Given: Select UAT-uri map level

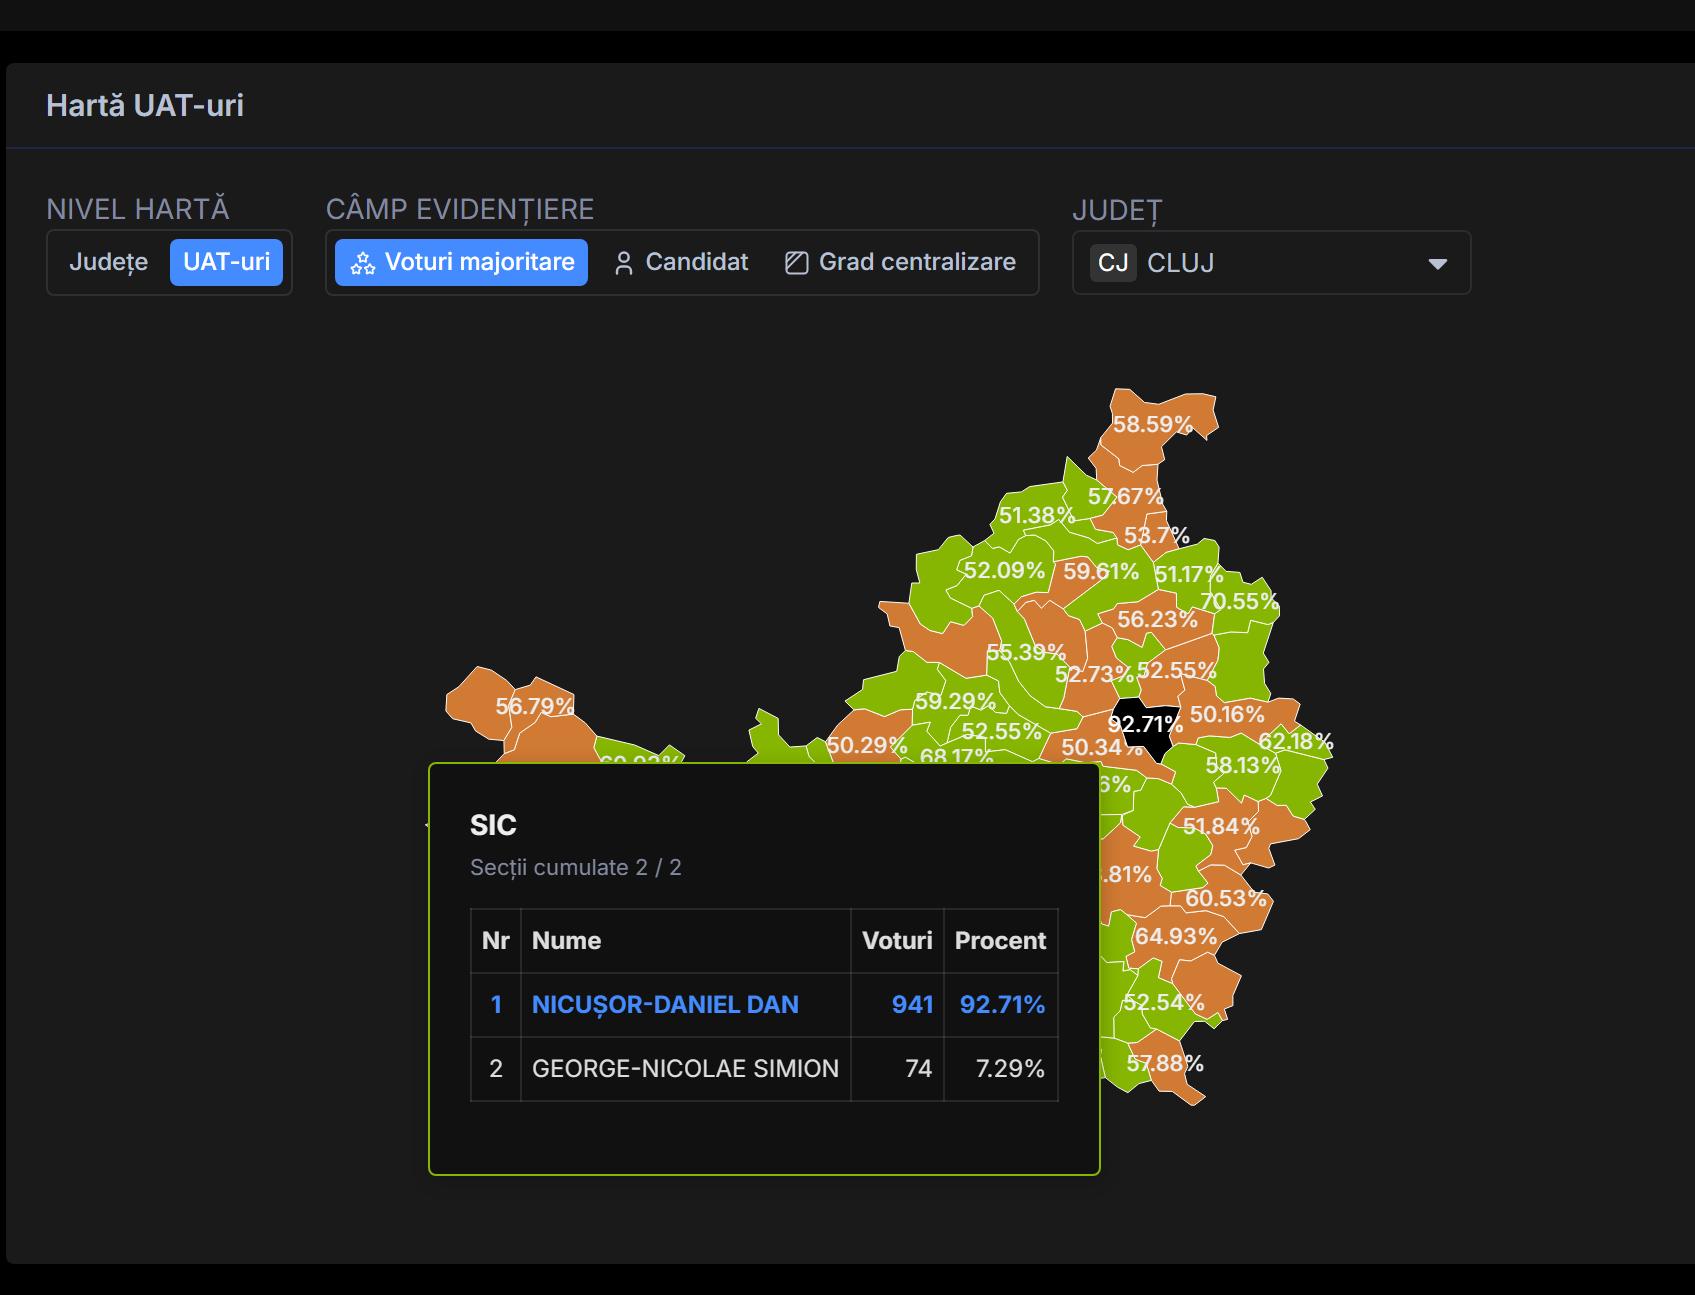Looking at the screenshot, I should (x=226, y=262).
